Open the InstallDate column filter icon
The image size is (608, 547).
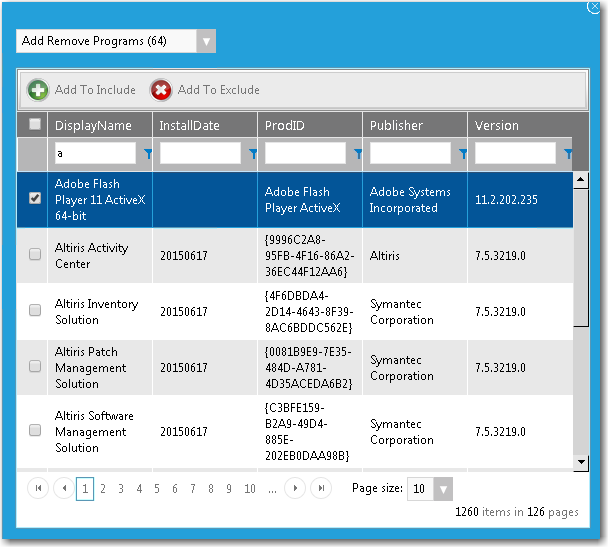point(253,154)
